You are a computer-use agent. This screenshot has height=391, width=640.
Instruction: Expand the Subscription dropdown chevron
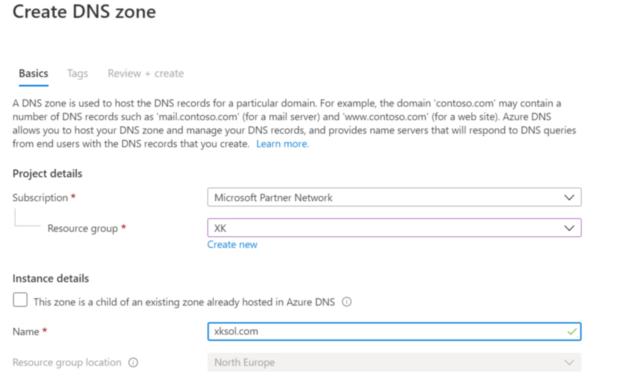click(569, 198)
